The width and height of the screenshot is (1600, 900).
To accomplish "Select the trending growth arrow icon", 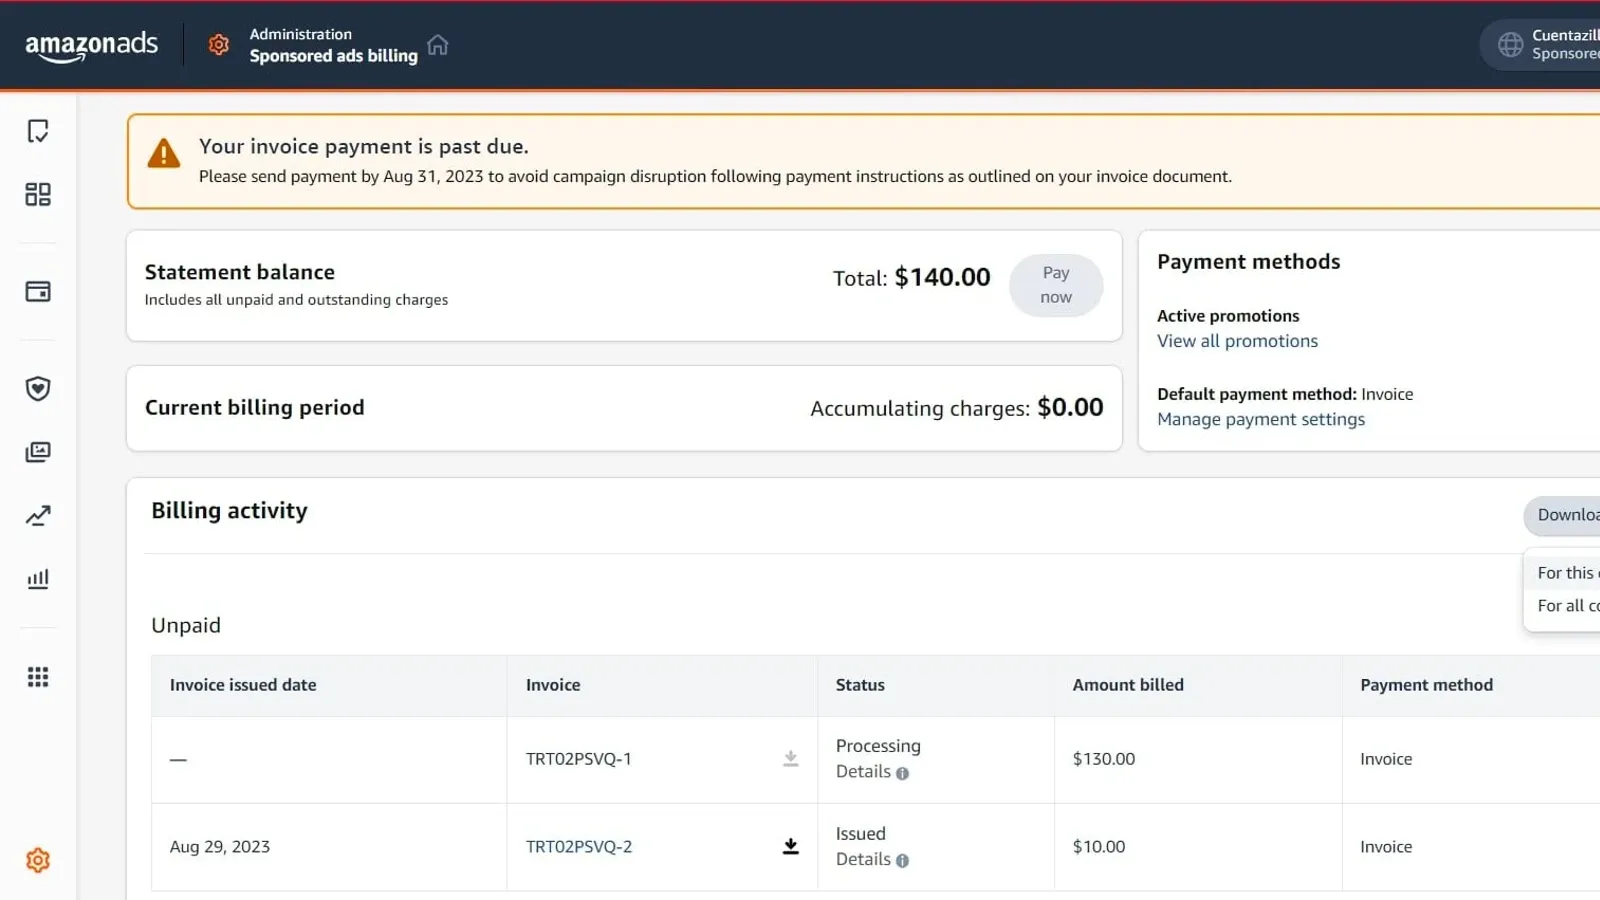I will 37,515.
